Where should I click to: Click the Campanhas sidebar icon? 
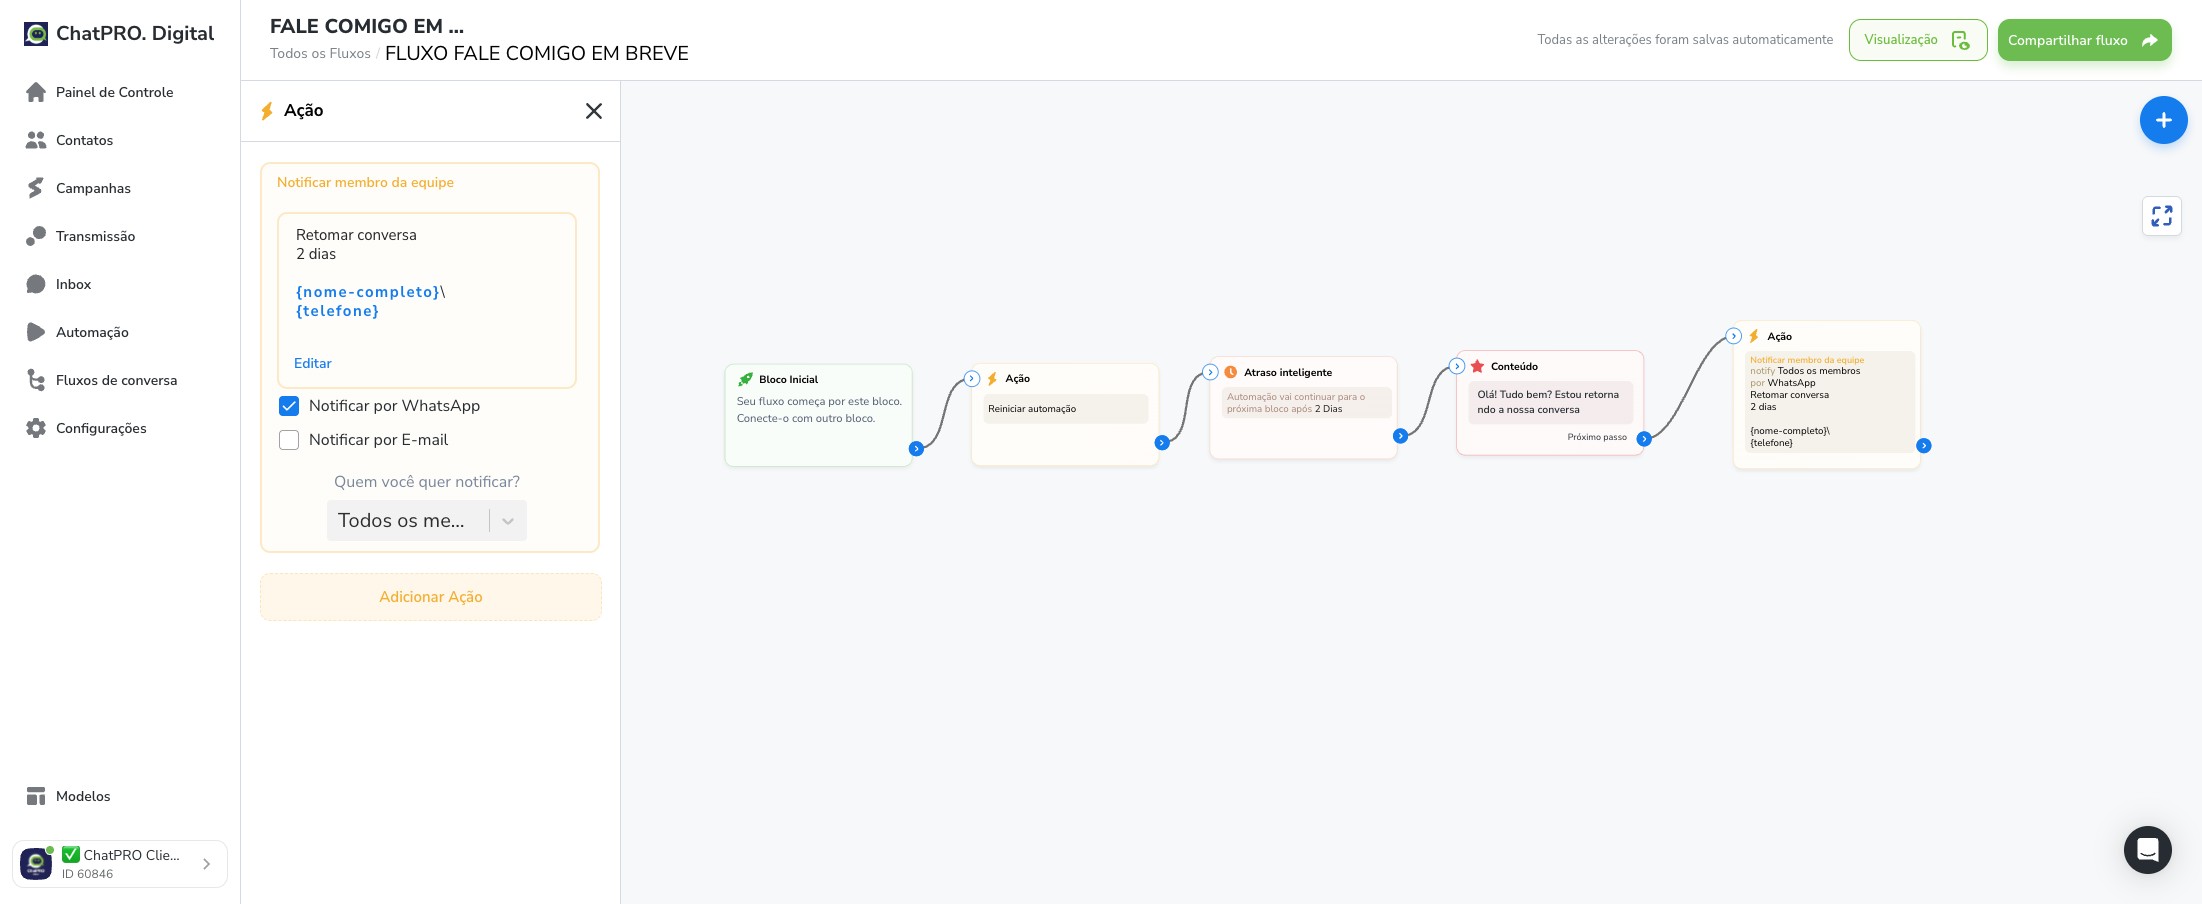(x=36, y=188)
